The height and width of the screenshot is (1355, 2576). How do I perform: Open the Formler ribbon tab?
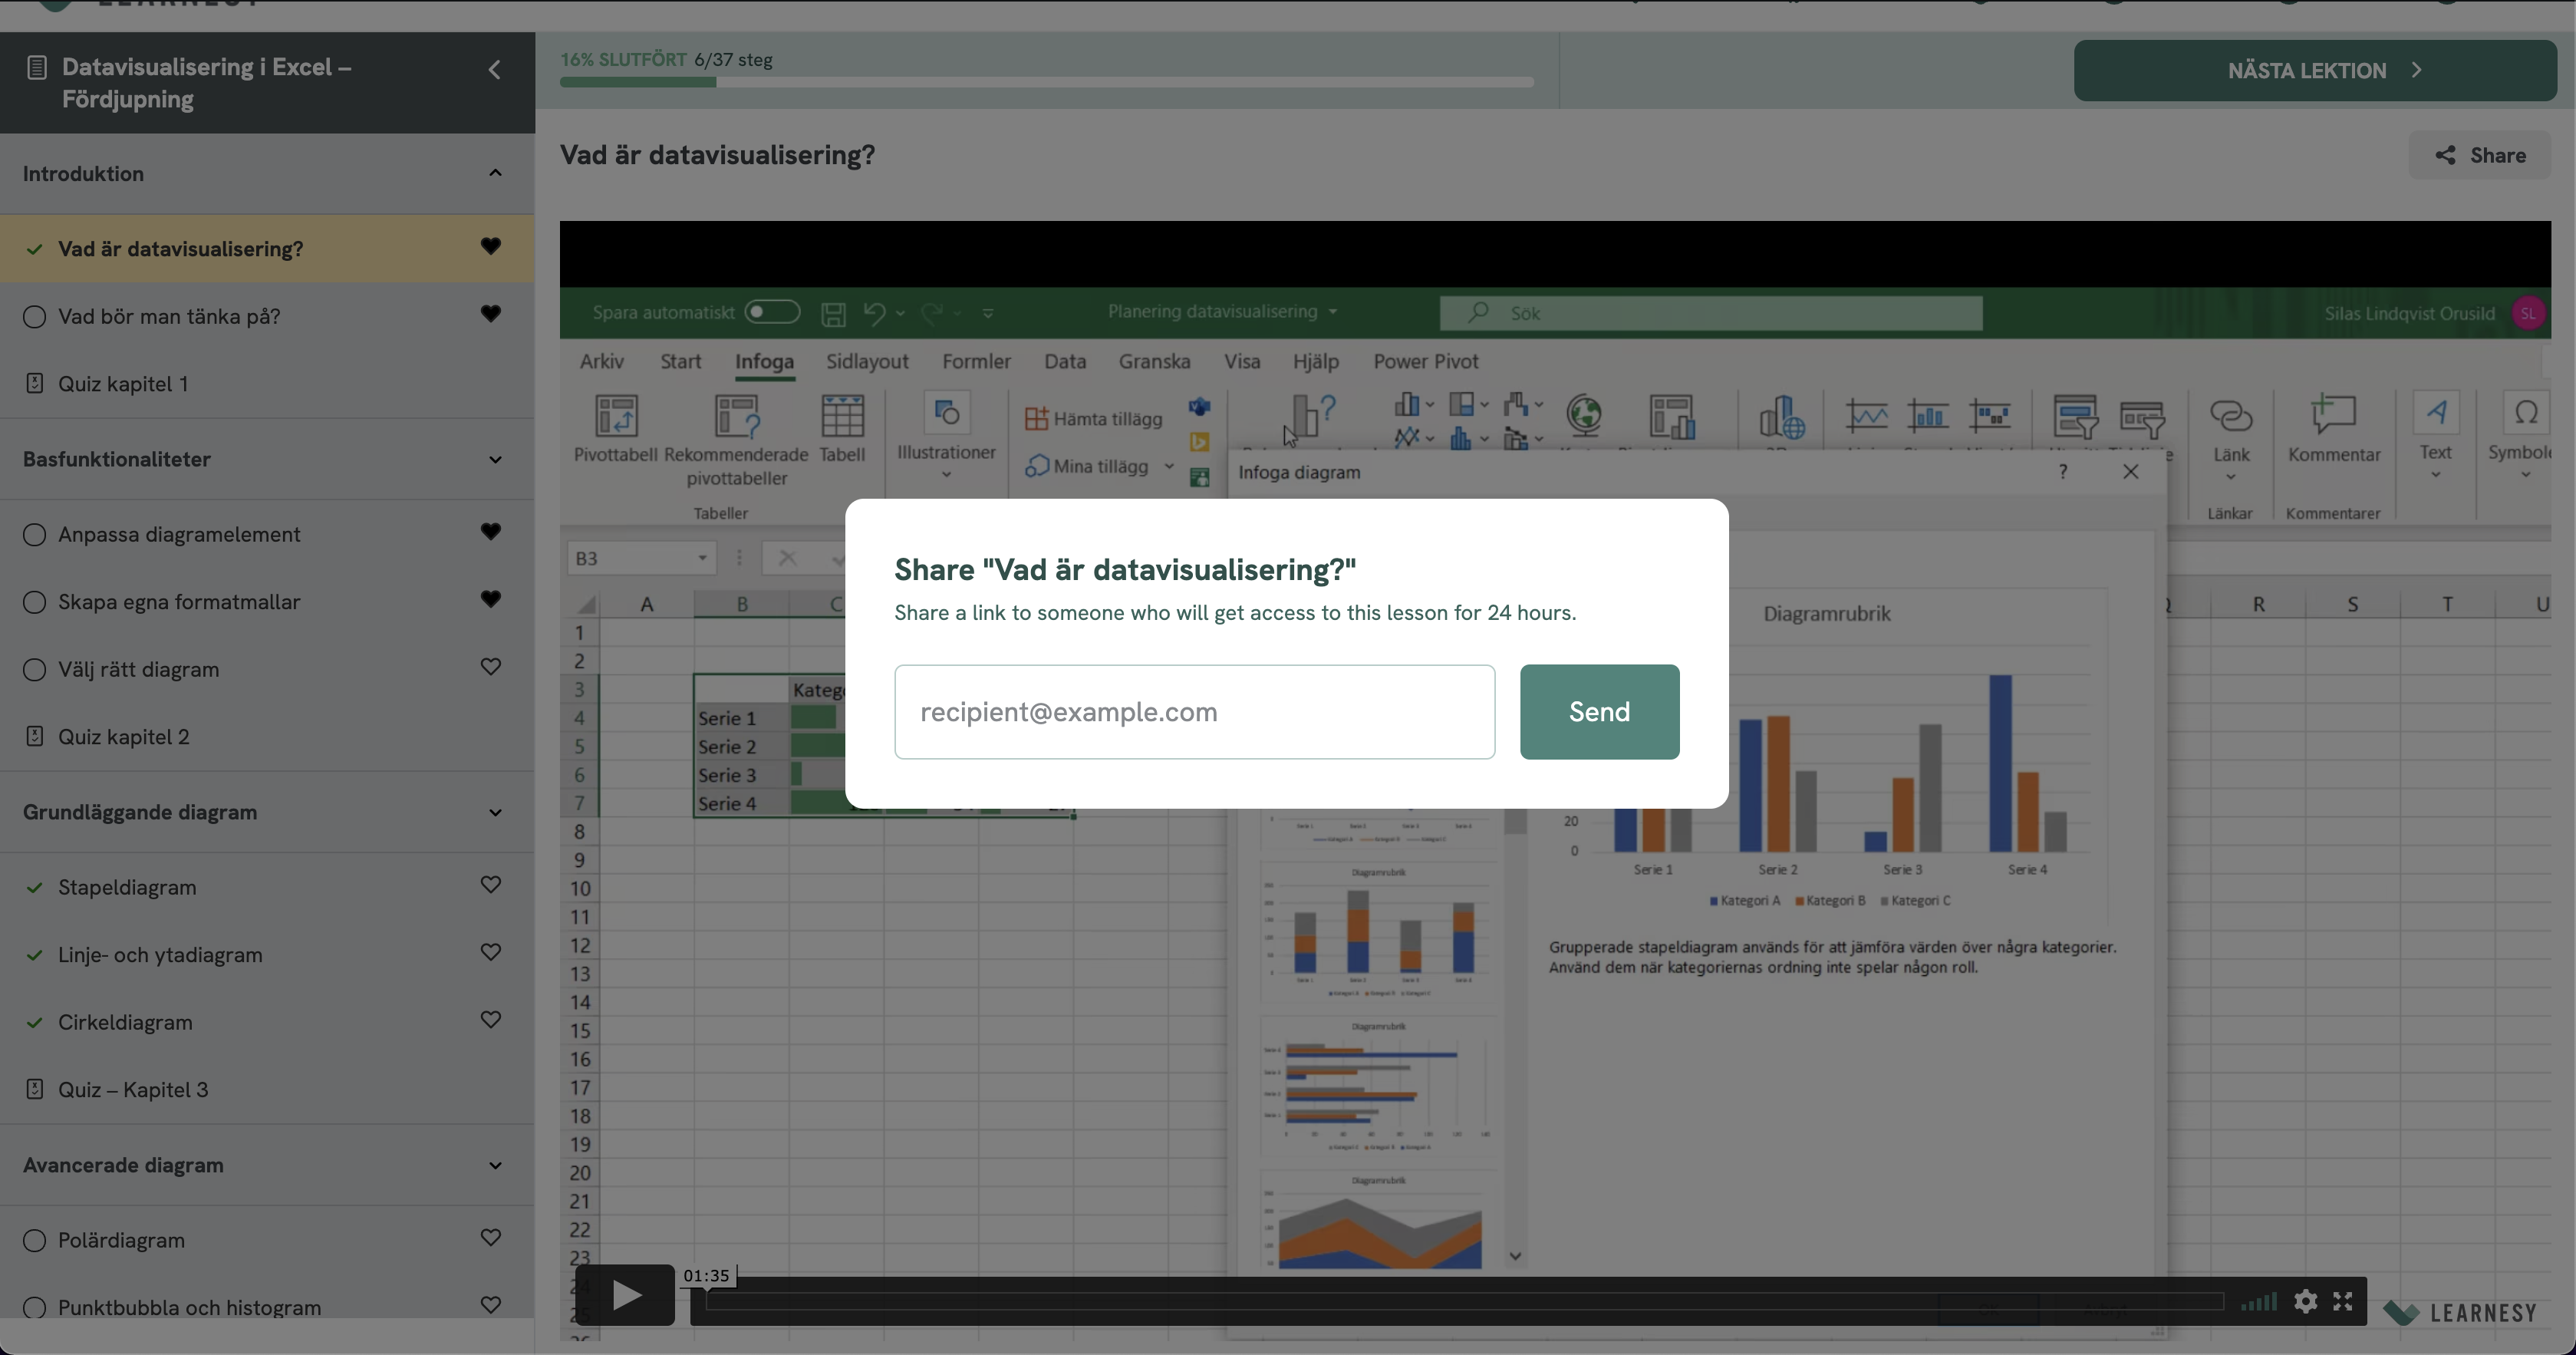pos(976,361)
